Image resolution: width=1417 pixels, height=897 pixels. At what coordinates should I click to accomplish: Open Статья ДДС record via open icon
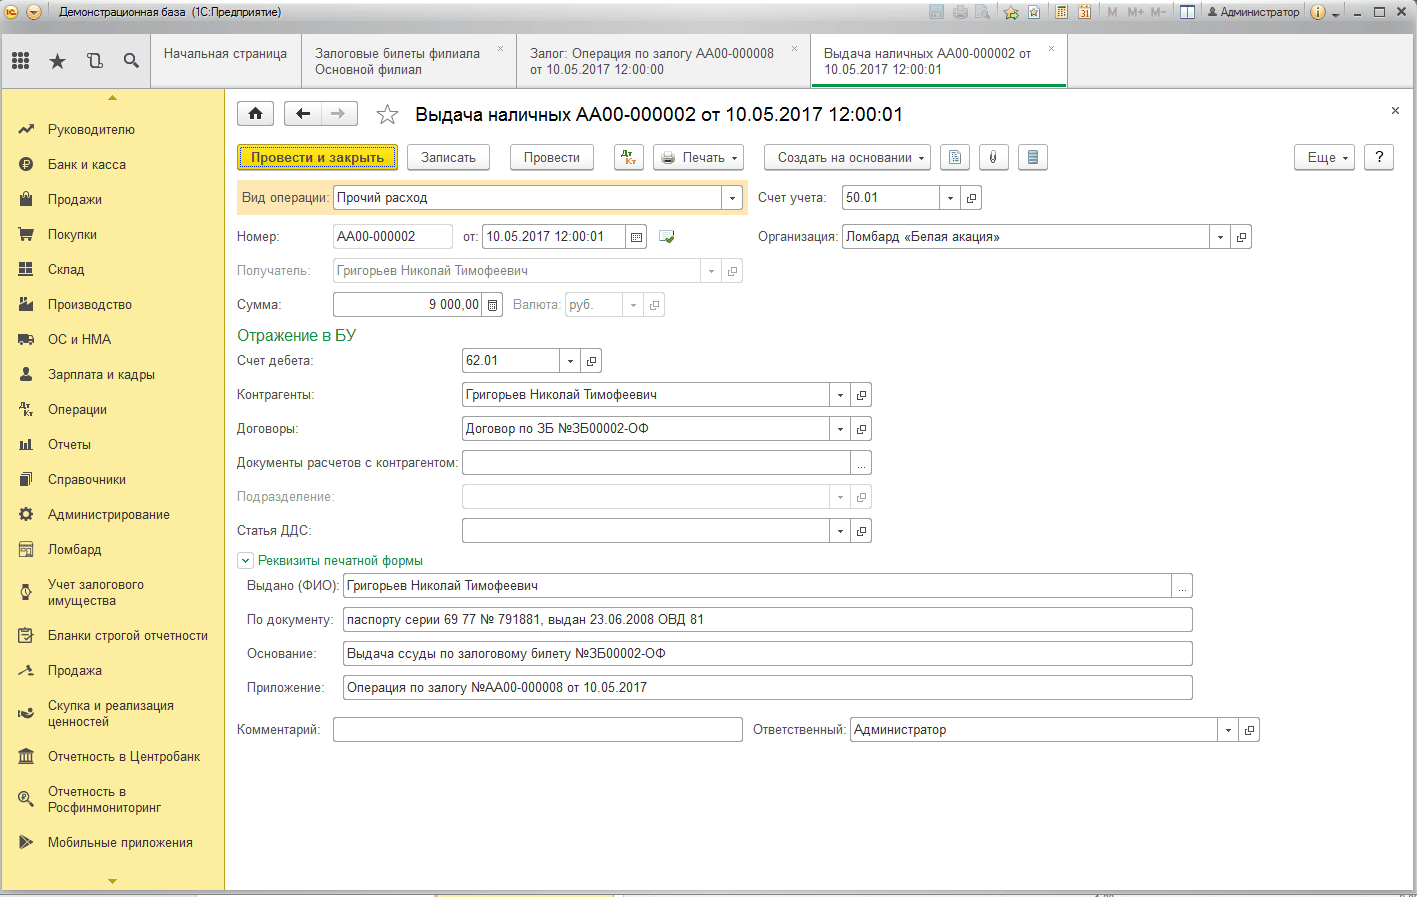[861, 531]
